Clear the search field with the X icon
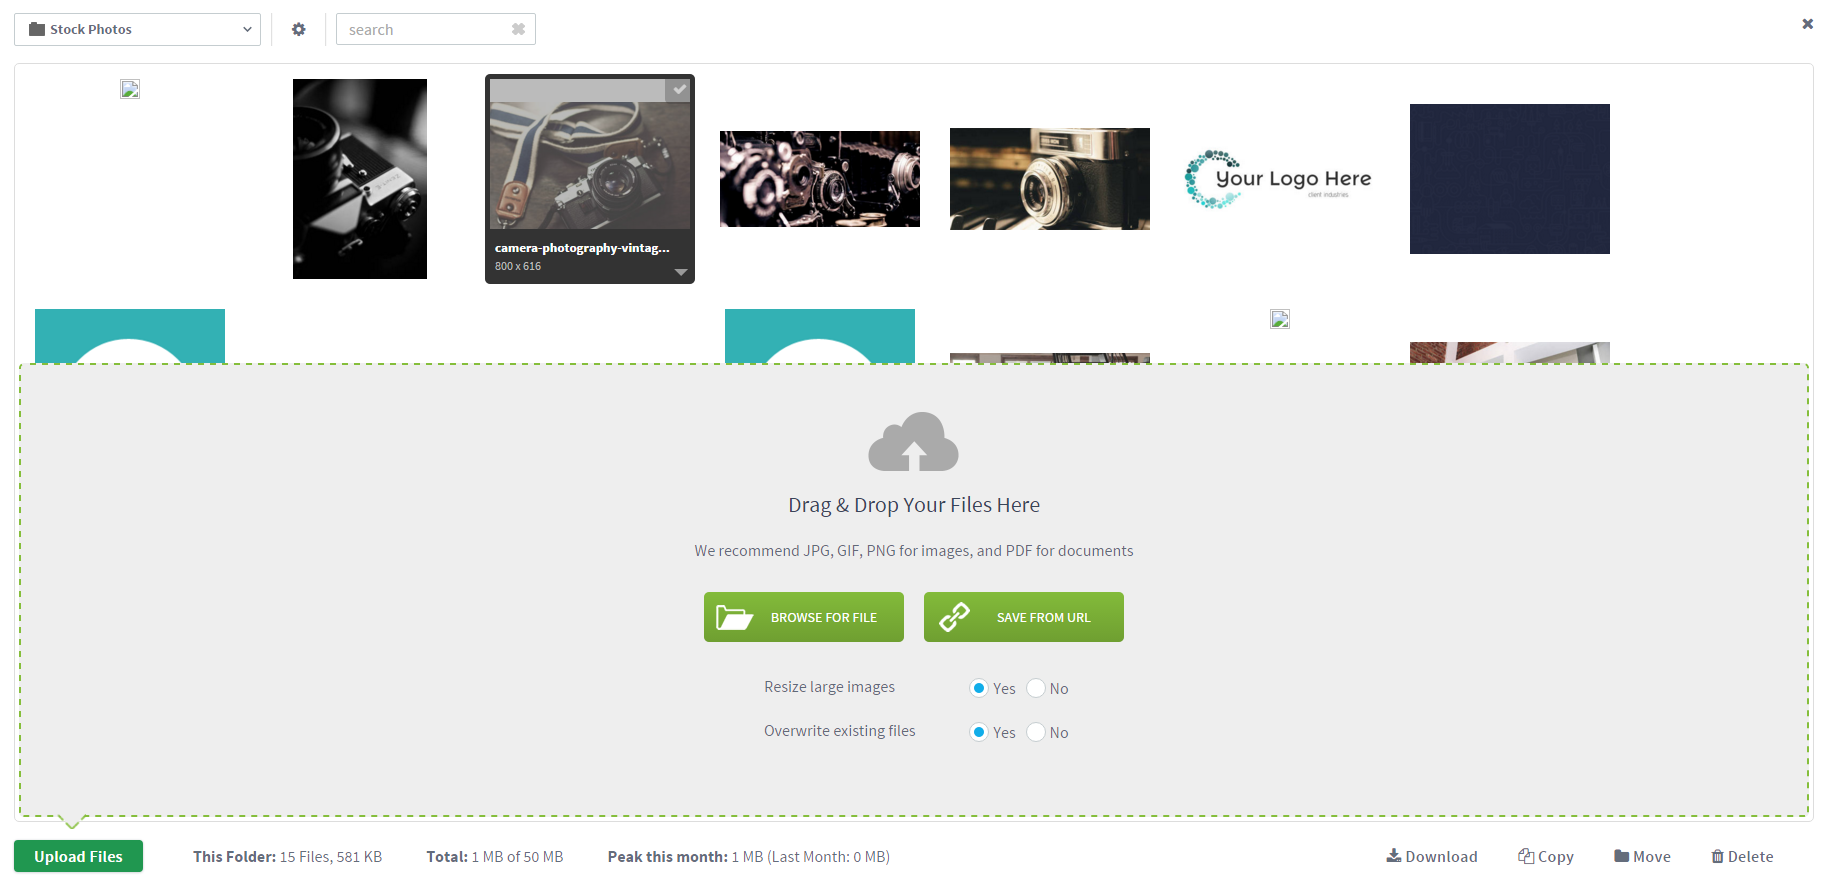 pos(518,29)
